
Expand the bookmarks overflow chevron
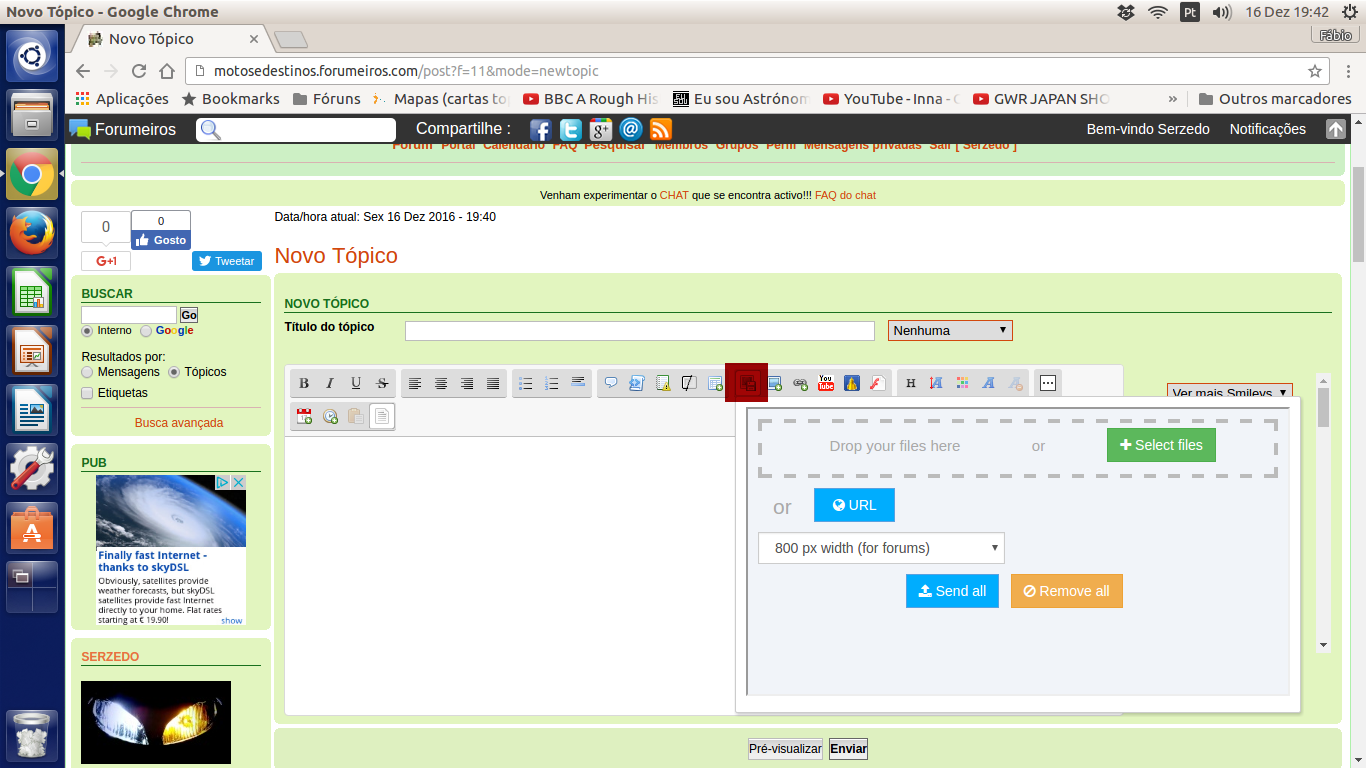point(1172,99)
